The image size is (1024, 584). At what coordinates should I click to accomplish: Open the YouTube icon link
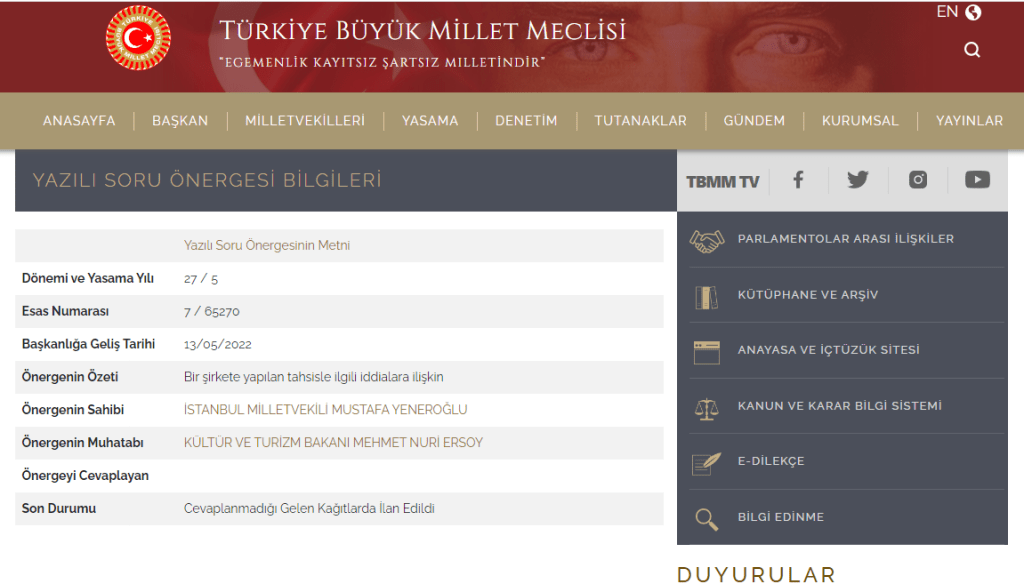coord(977,180)
